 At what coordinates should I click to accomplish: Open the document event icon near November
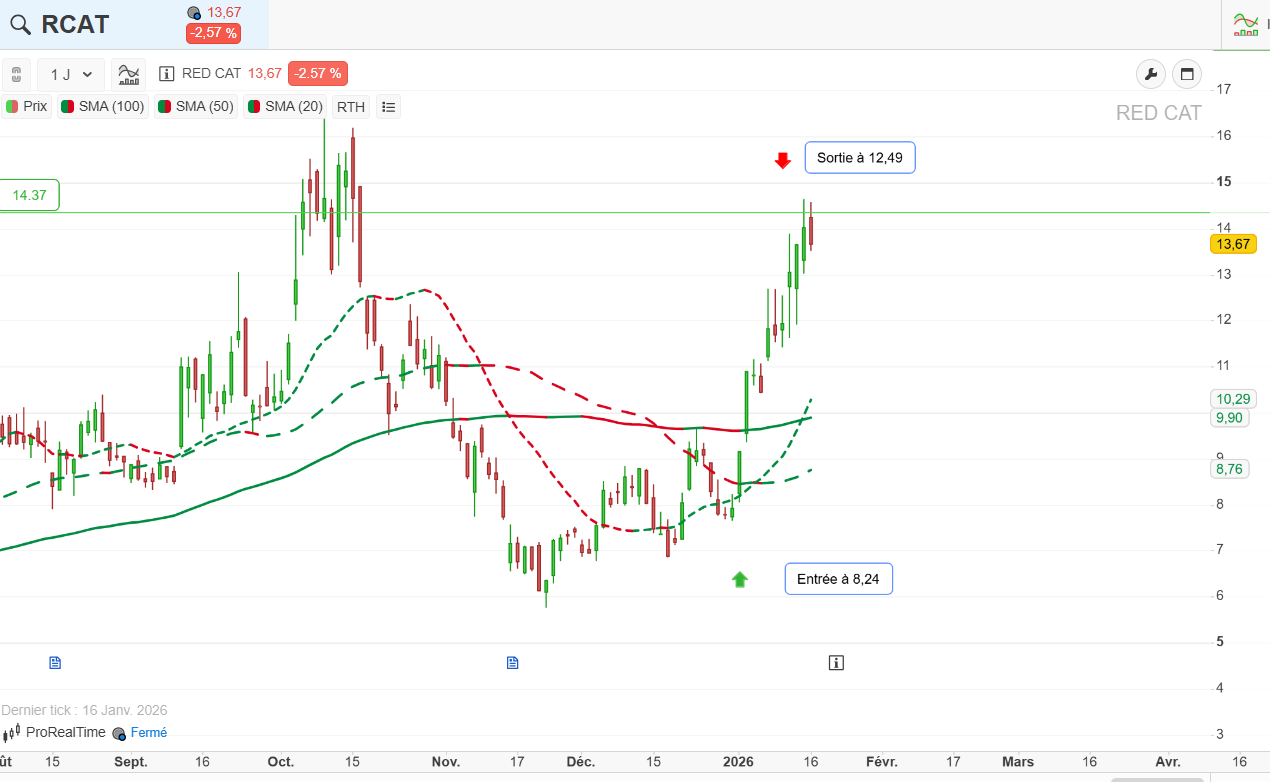pyautogui.click(x=513, y=662)
